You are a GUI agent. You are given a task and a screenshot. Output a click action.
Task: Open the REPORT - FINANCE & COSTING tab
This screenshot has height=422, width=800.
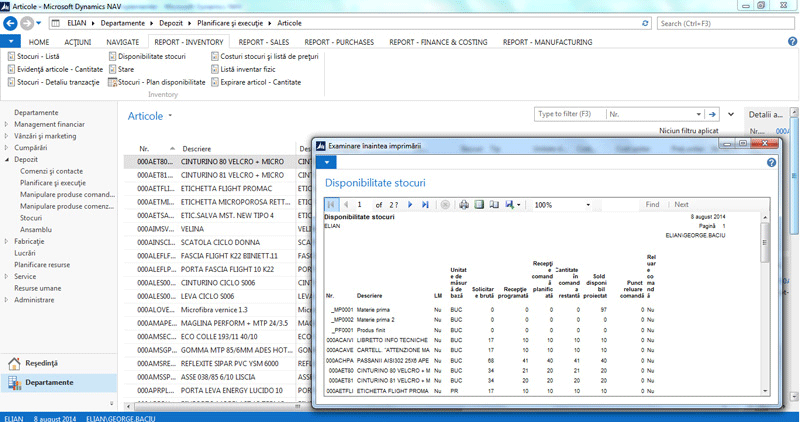click(438, 42)
